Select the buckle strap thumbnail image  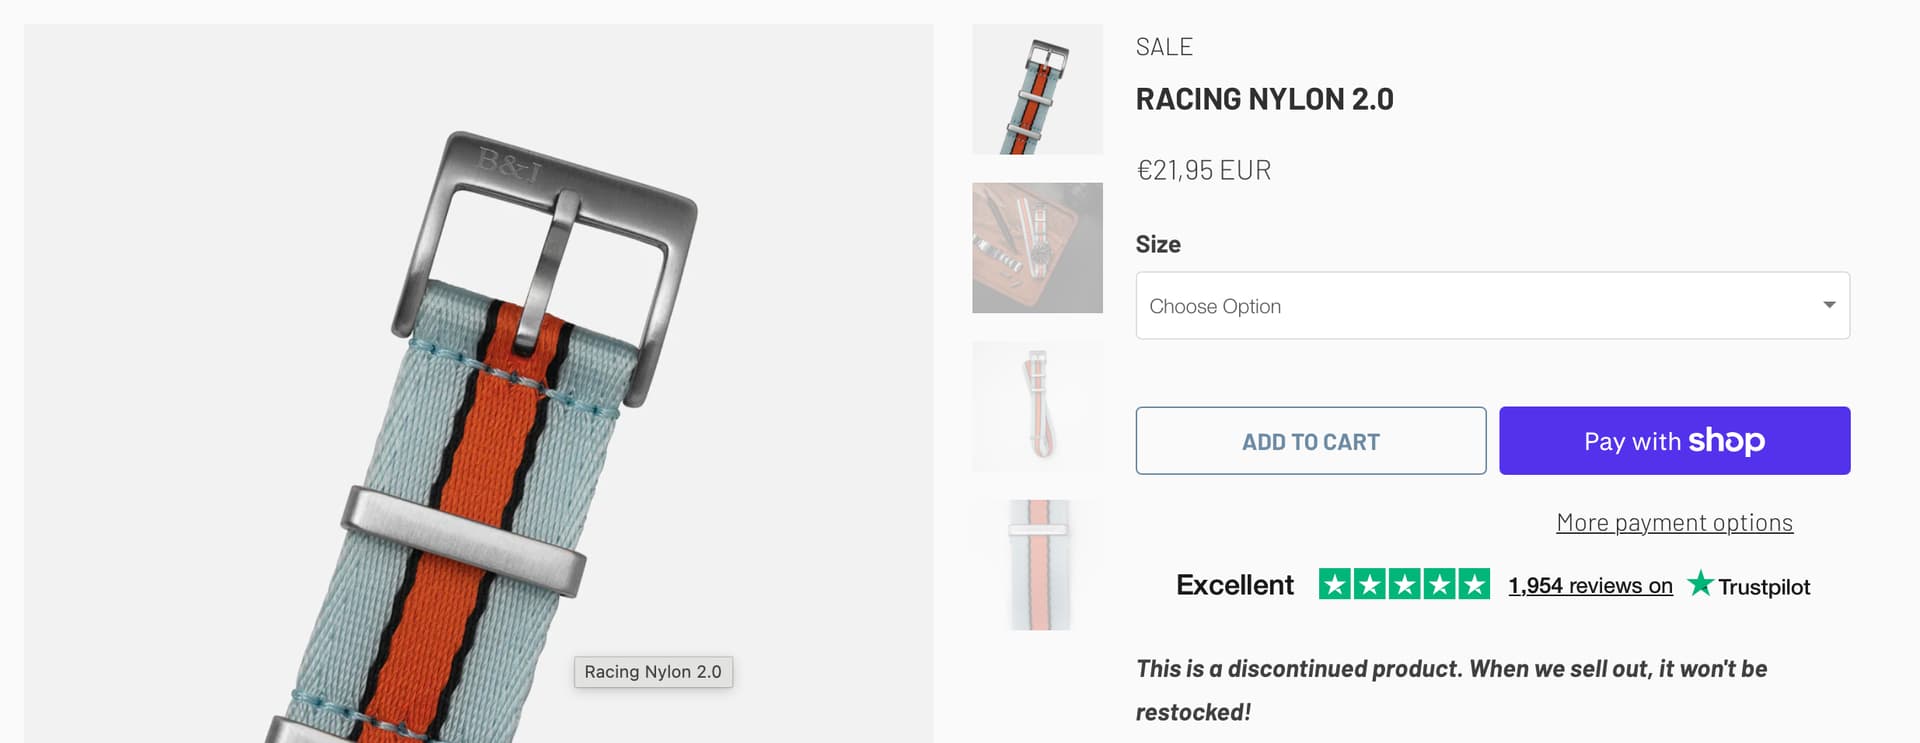[x=1037, y=89]
